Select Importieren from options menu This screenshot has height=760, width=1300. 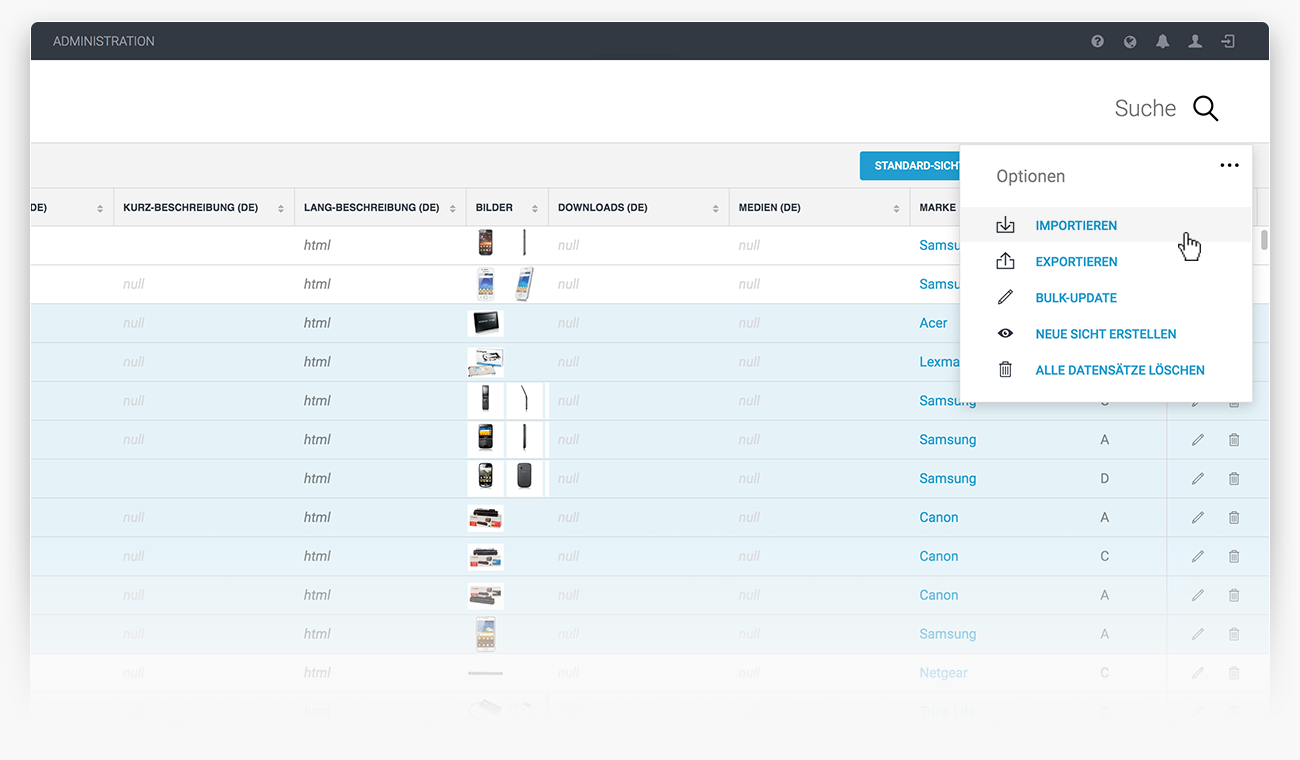point(1076,226)
